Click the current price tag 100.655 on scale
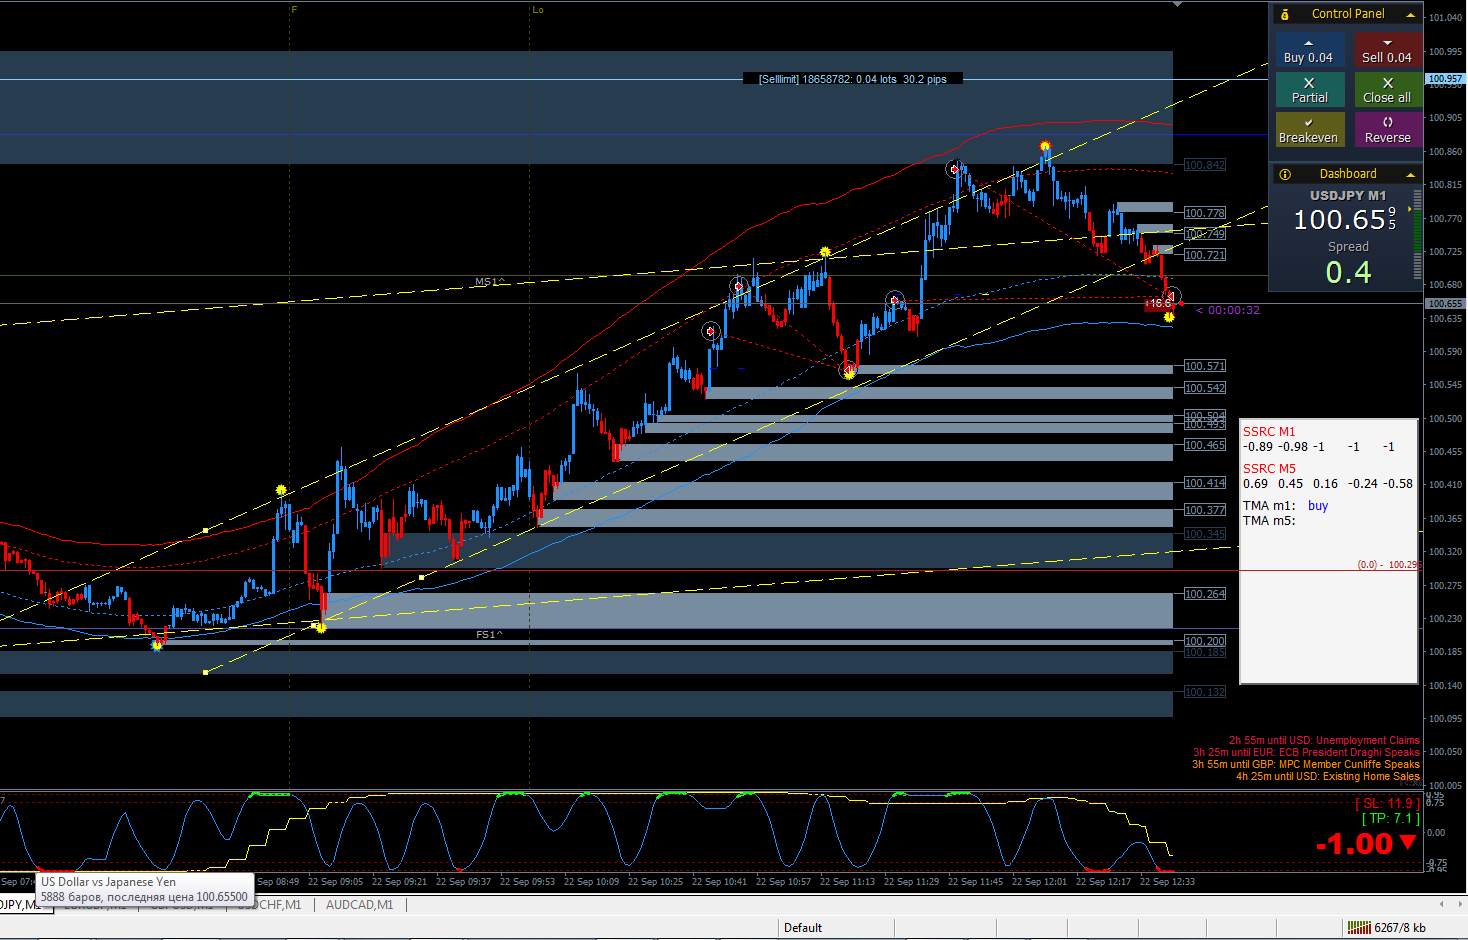The width and height of the screenshot is (1468, 940). click(1445, 303)
